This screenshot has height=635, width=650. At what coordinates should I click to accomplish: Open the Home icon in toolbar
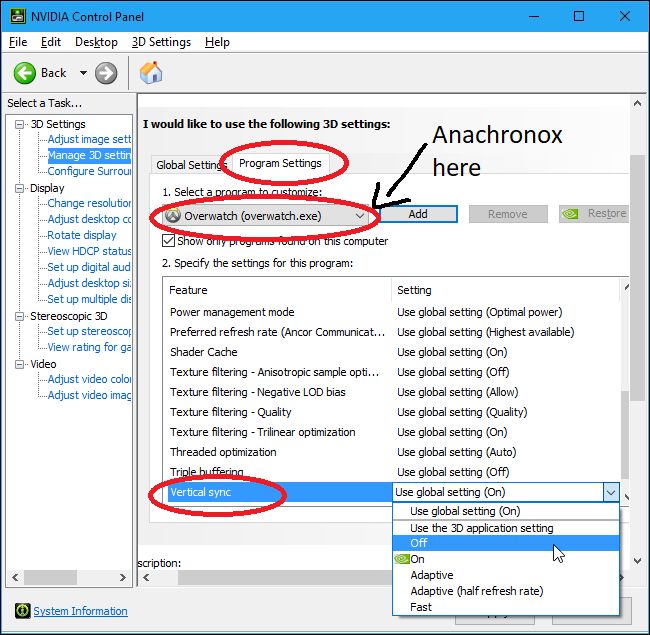click(x=151, y=73)
